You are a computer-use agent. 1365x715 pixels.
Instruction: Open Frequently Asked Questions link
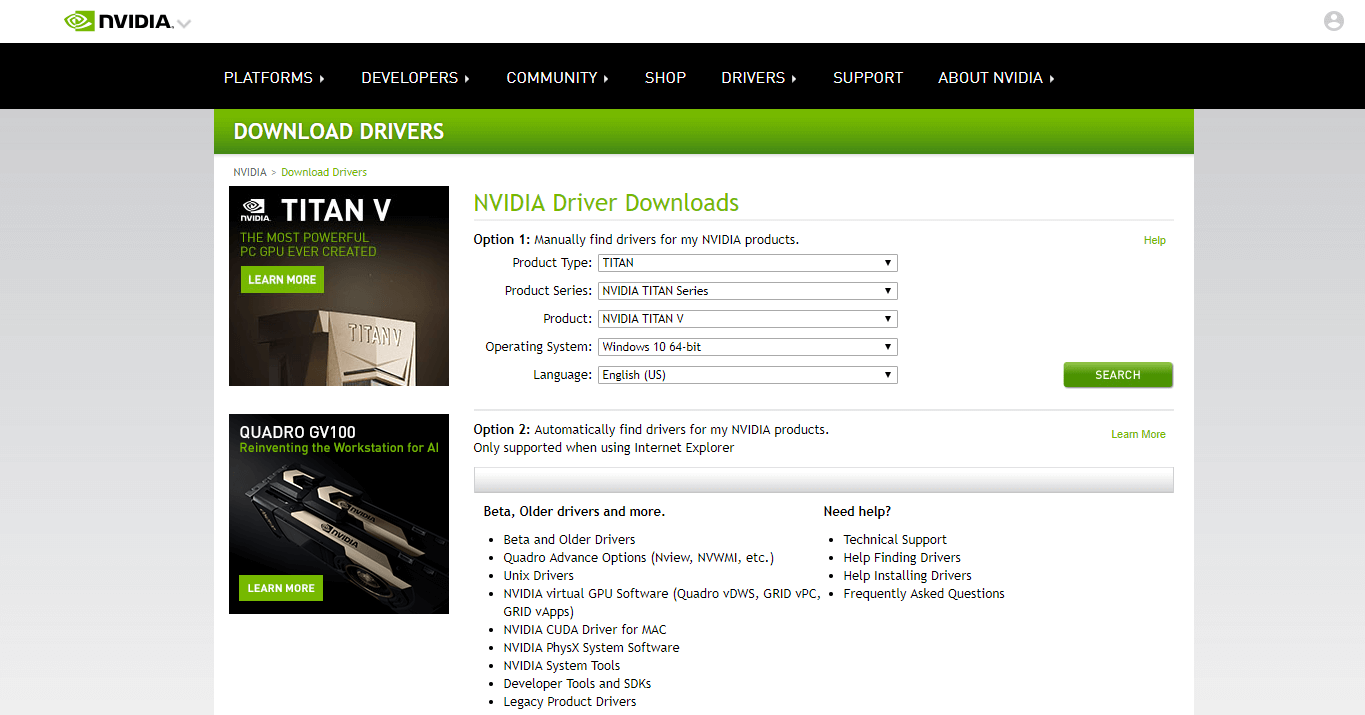click(924, 593)
